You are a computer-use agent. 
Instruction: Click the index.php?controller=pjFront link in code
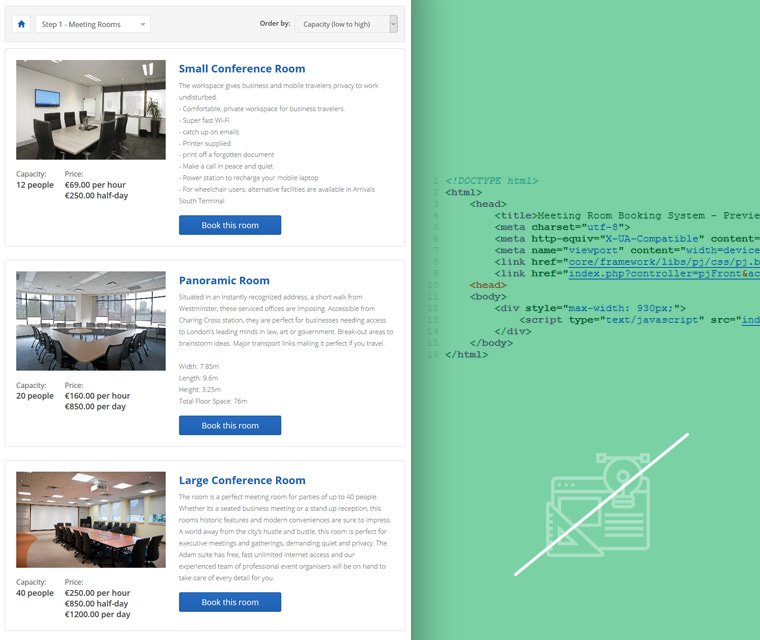[664, 273]
